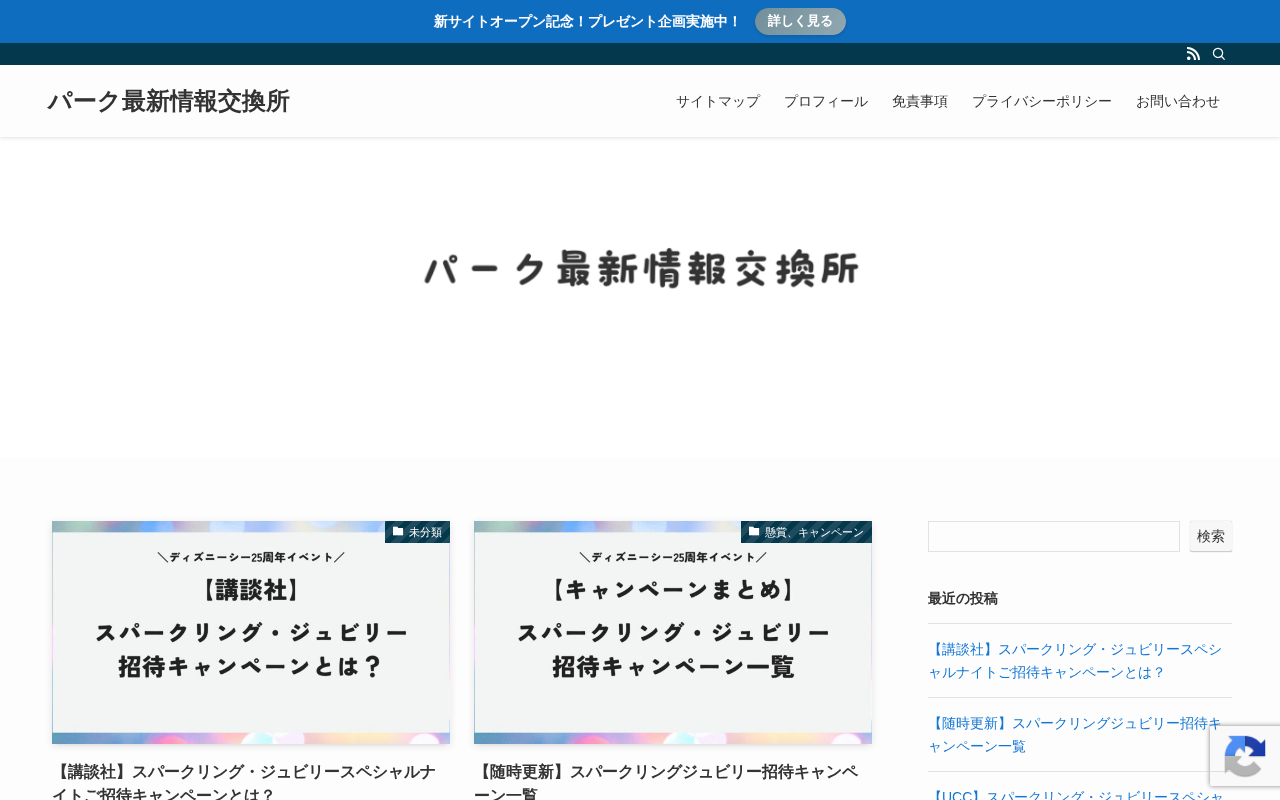Image resolution: width=1280 pixels, height=800 pixels.
Task: Open the サイトマップ menu item
Action: 718,101
